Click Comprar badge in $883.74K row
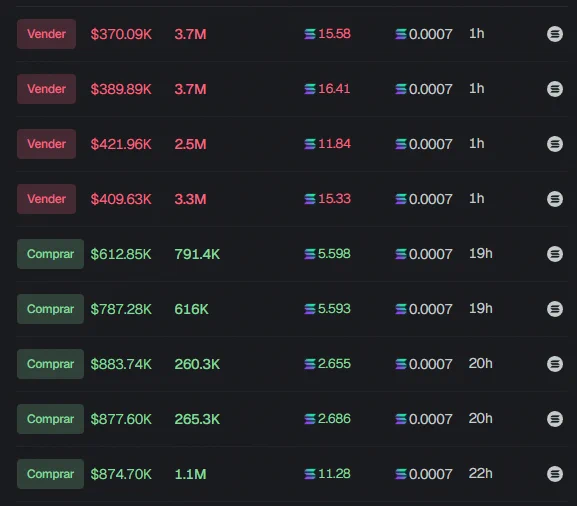The height and width of the screenshot is (506, 577). click(x=50, y=364)
